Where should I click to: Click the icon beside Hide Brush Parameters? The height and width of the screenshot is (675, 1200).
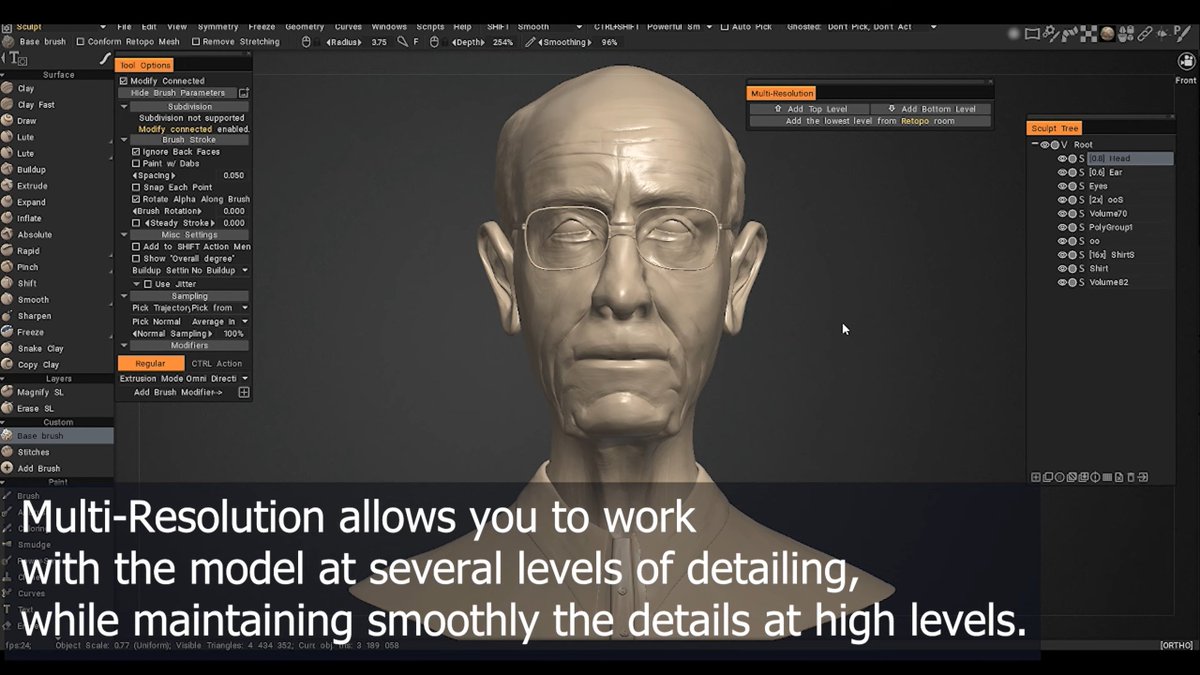coord(243,93)
